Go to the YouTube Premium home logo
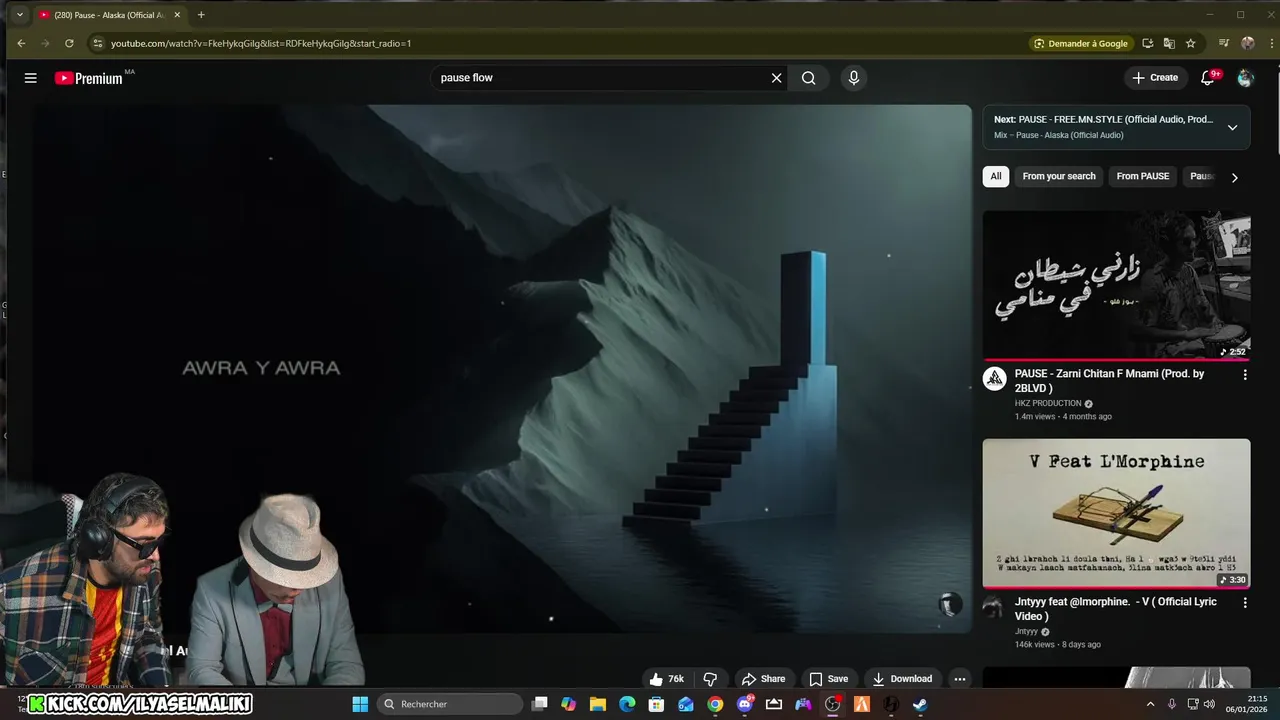The image size is (1280, 720). click(x=88, y=78)
